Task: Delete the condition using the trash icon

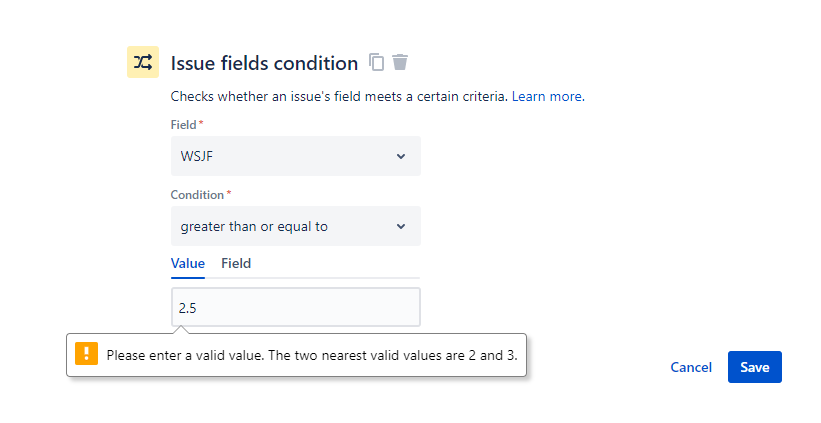Action: 400,62
